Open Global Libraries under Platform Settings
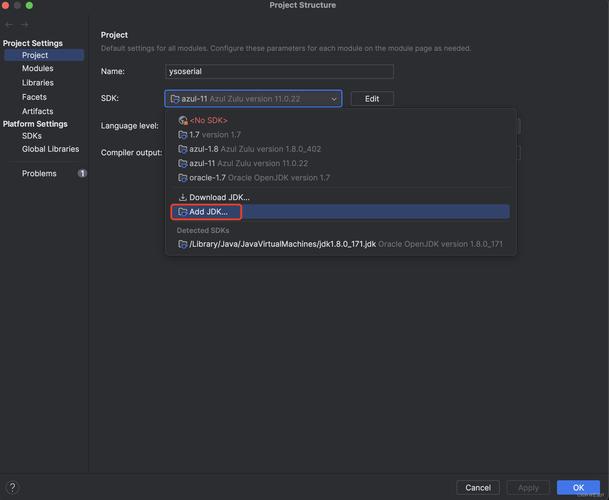This screenshot has width=609, height=500. click(x=50, y=149)
